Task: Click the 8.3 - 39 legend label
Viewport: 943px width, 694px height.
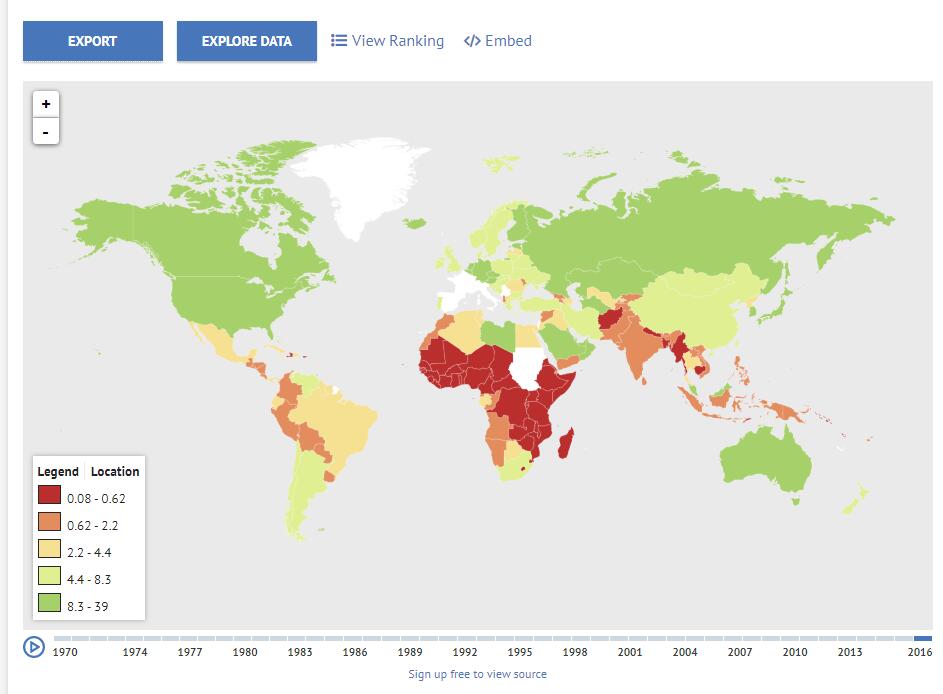Action: (x=88, y=606)
